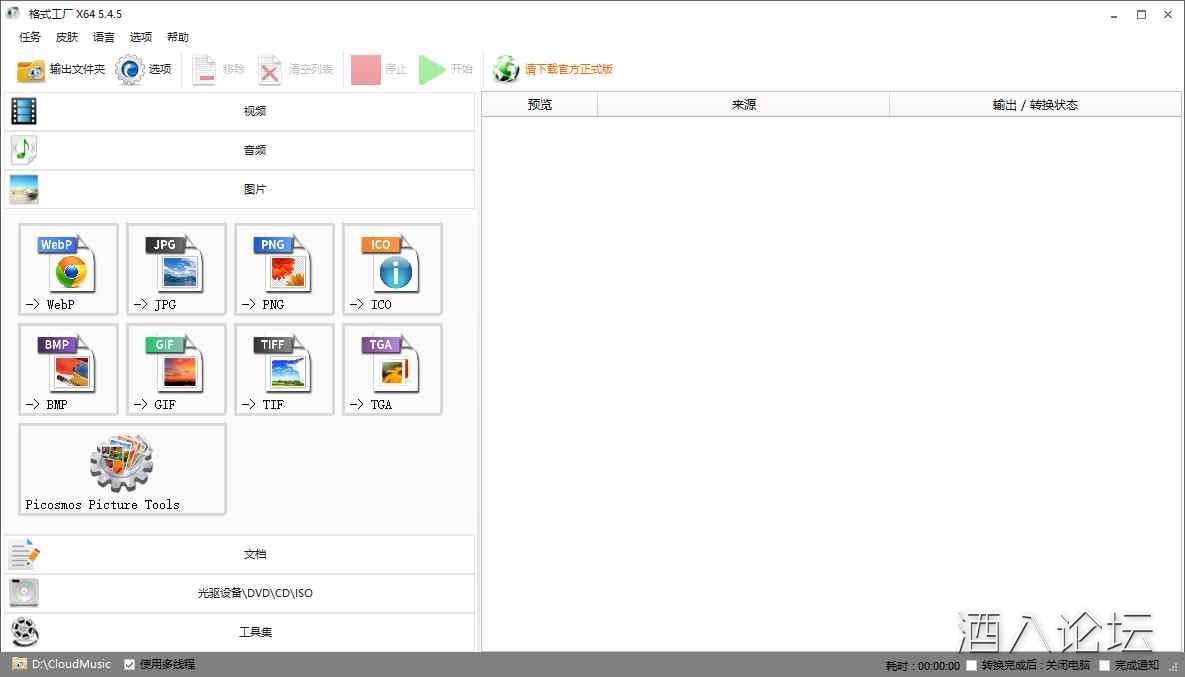Open the 帮助 help menu
The height and width of the screenshot is (677, 1185).
coord(178,37)
